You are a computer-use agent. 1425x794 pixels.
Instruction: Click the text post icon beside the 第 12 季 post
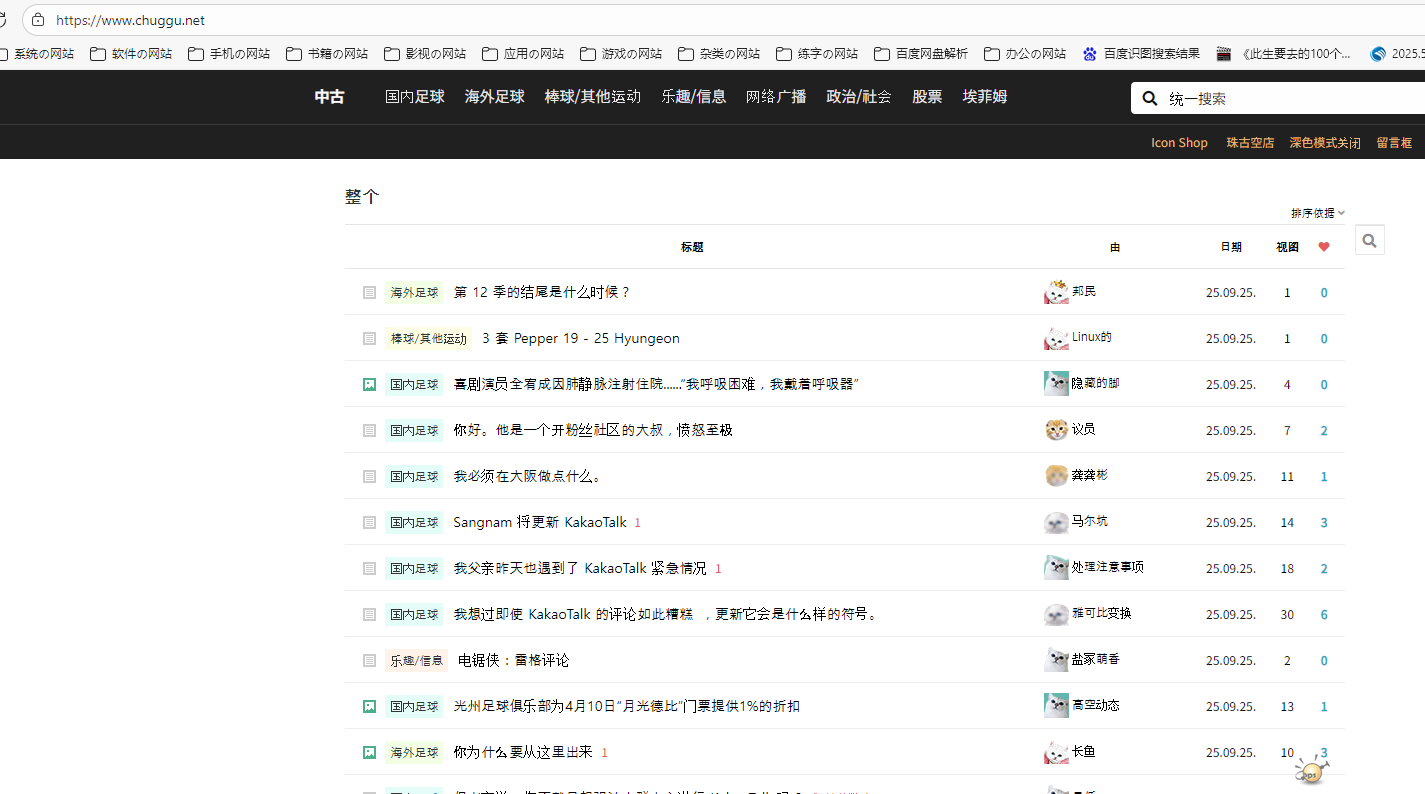[369, 293]
